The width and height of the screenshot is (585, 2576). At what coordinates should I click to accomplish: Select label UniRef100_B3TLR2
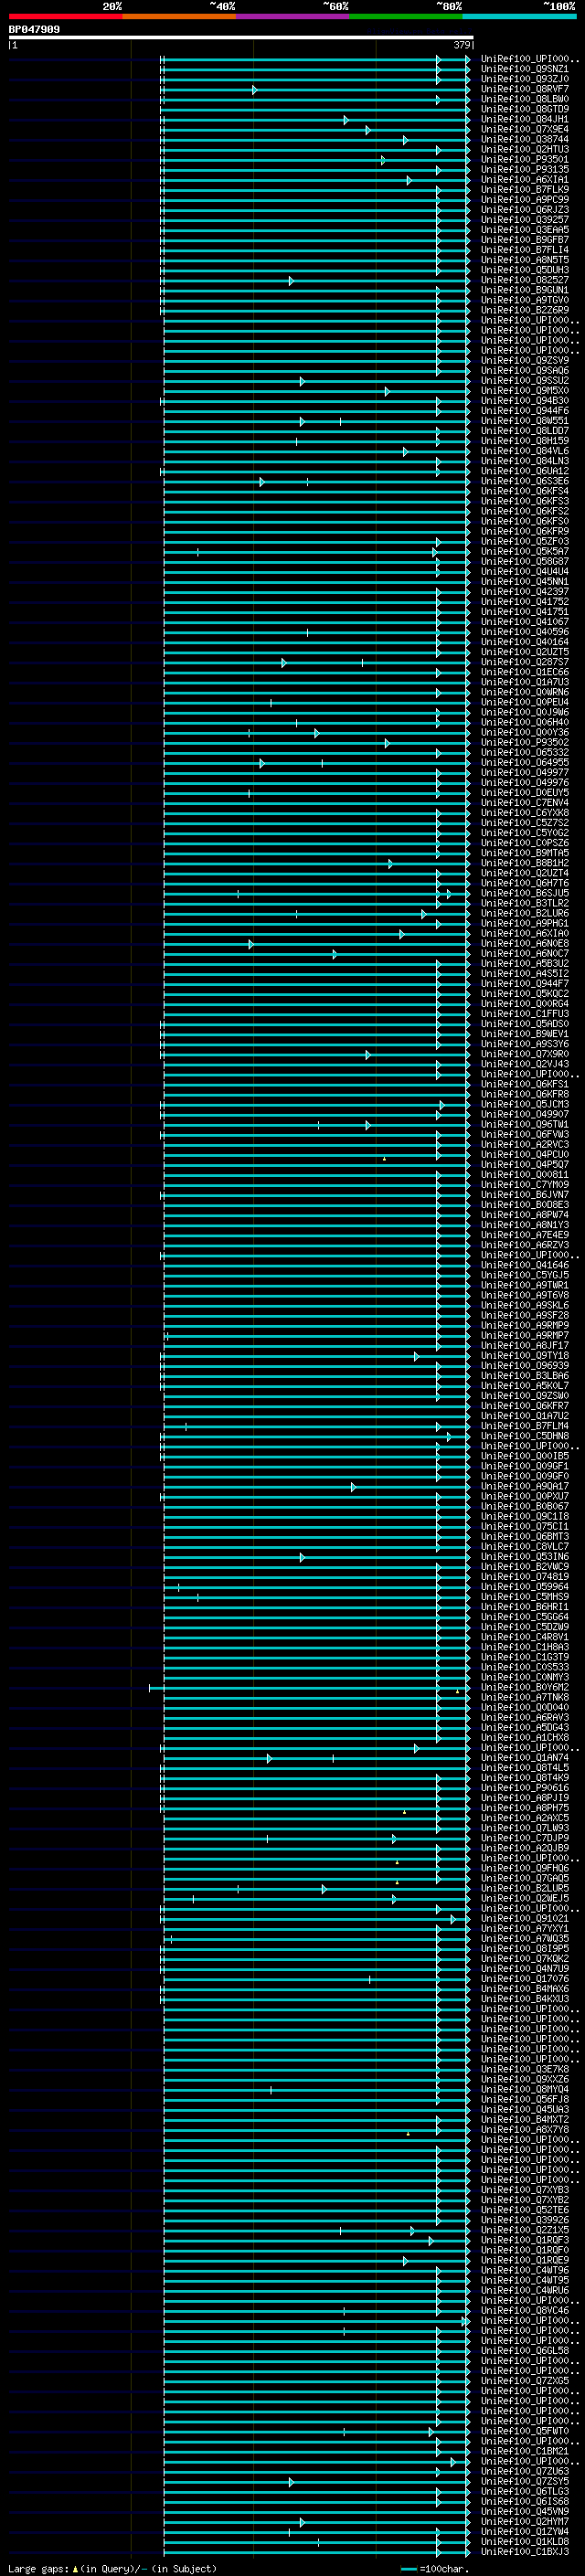coord(525,903)
